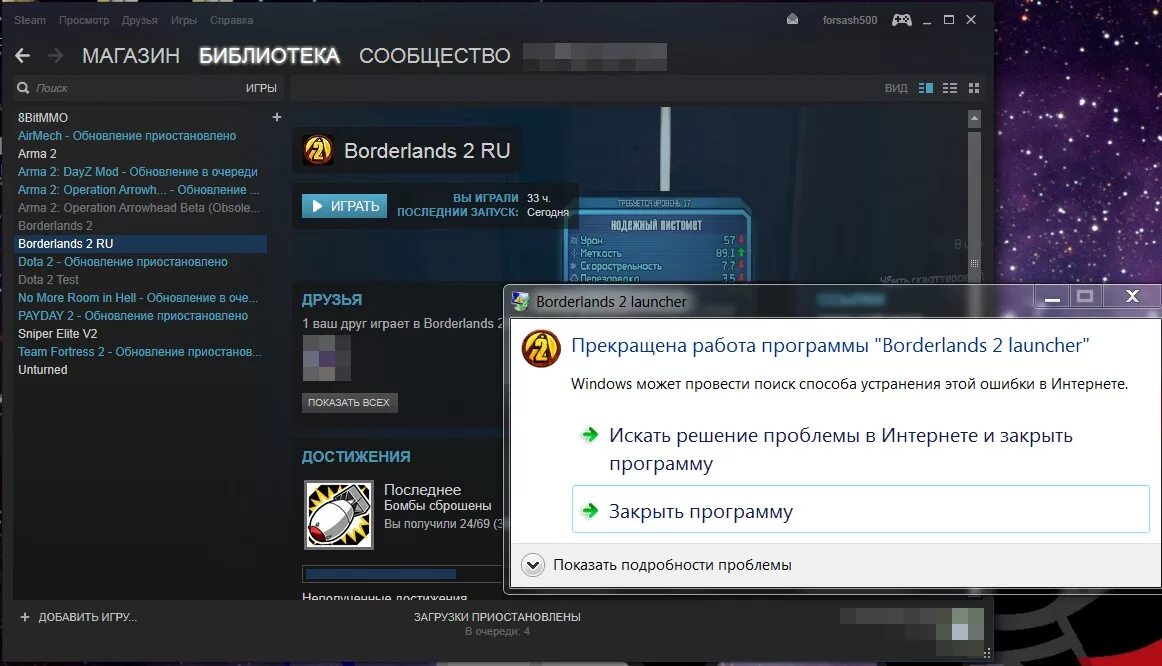The width and height of the screenshot is (1162, 666).
Task: Maximize the Steam window
Action: (x=949, y=20)
